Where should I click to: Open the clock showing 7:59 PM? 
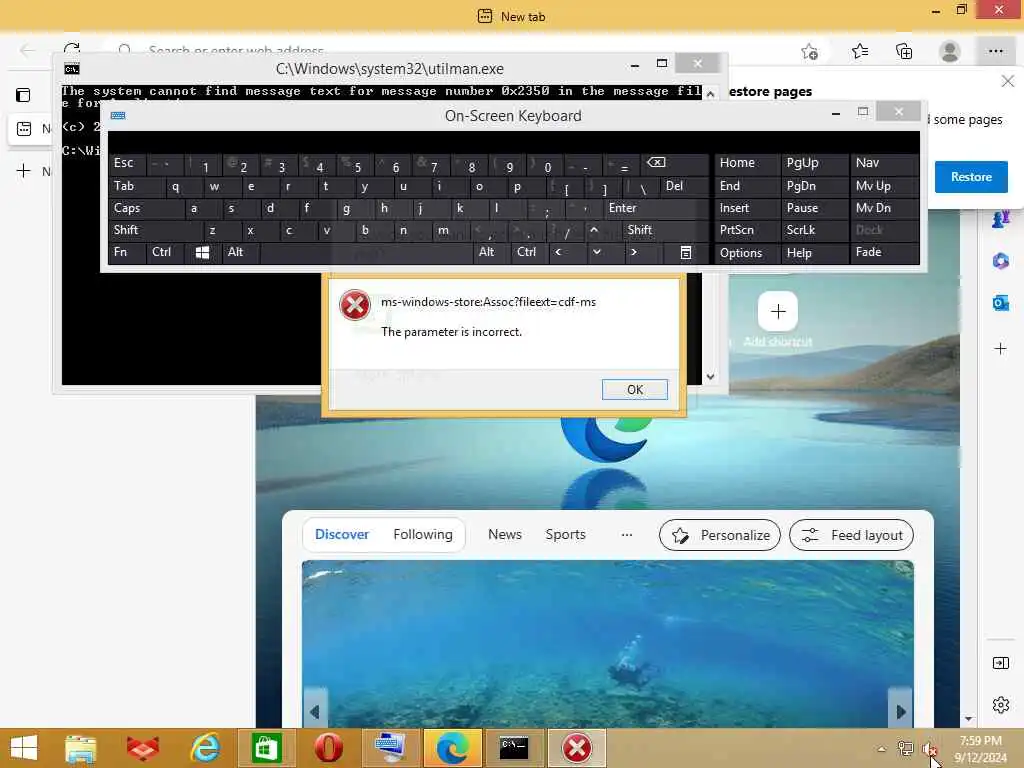click(x=980, y=749)
